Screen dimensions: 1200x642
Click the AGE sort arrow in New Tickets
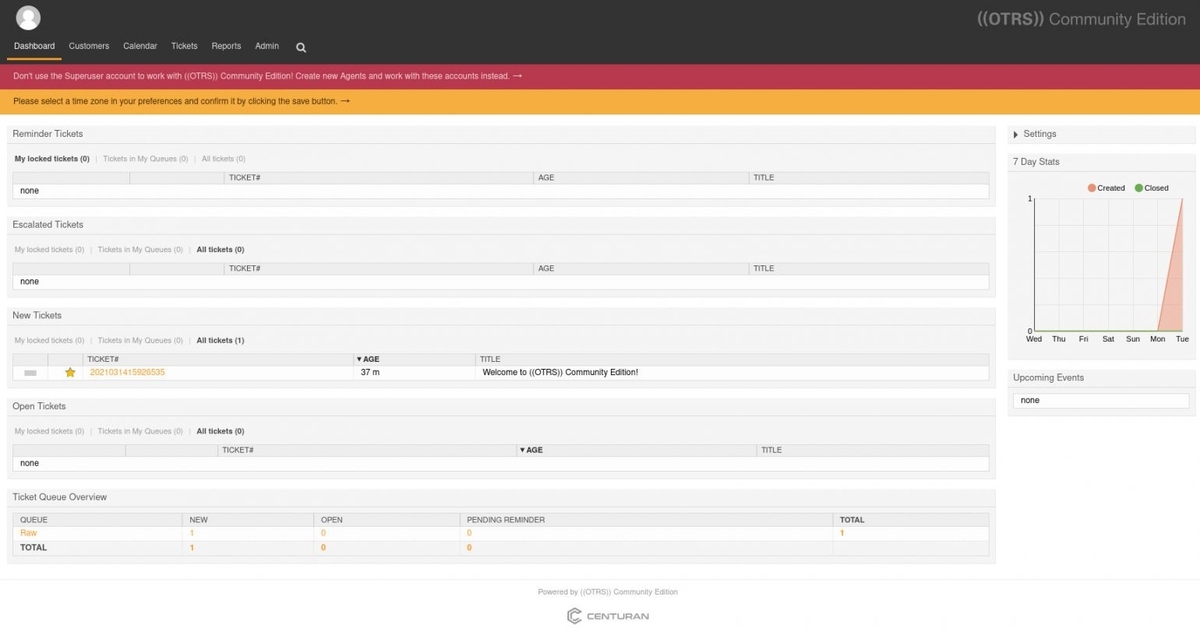pos(358,358)
